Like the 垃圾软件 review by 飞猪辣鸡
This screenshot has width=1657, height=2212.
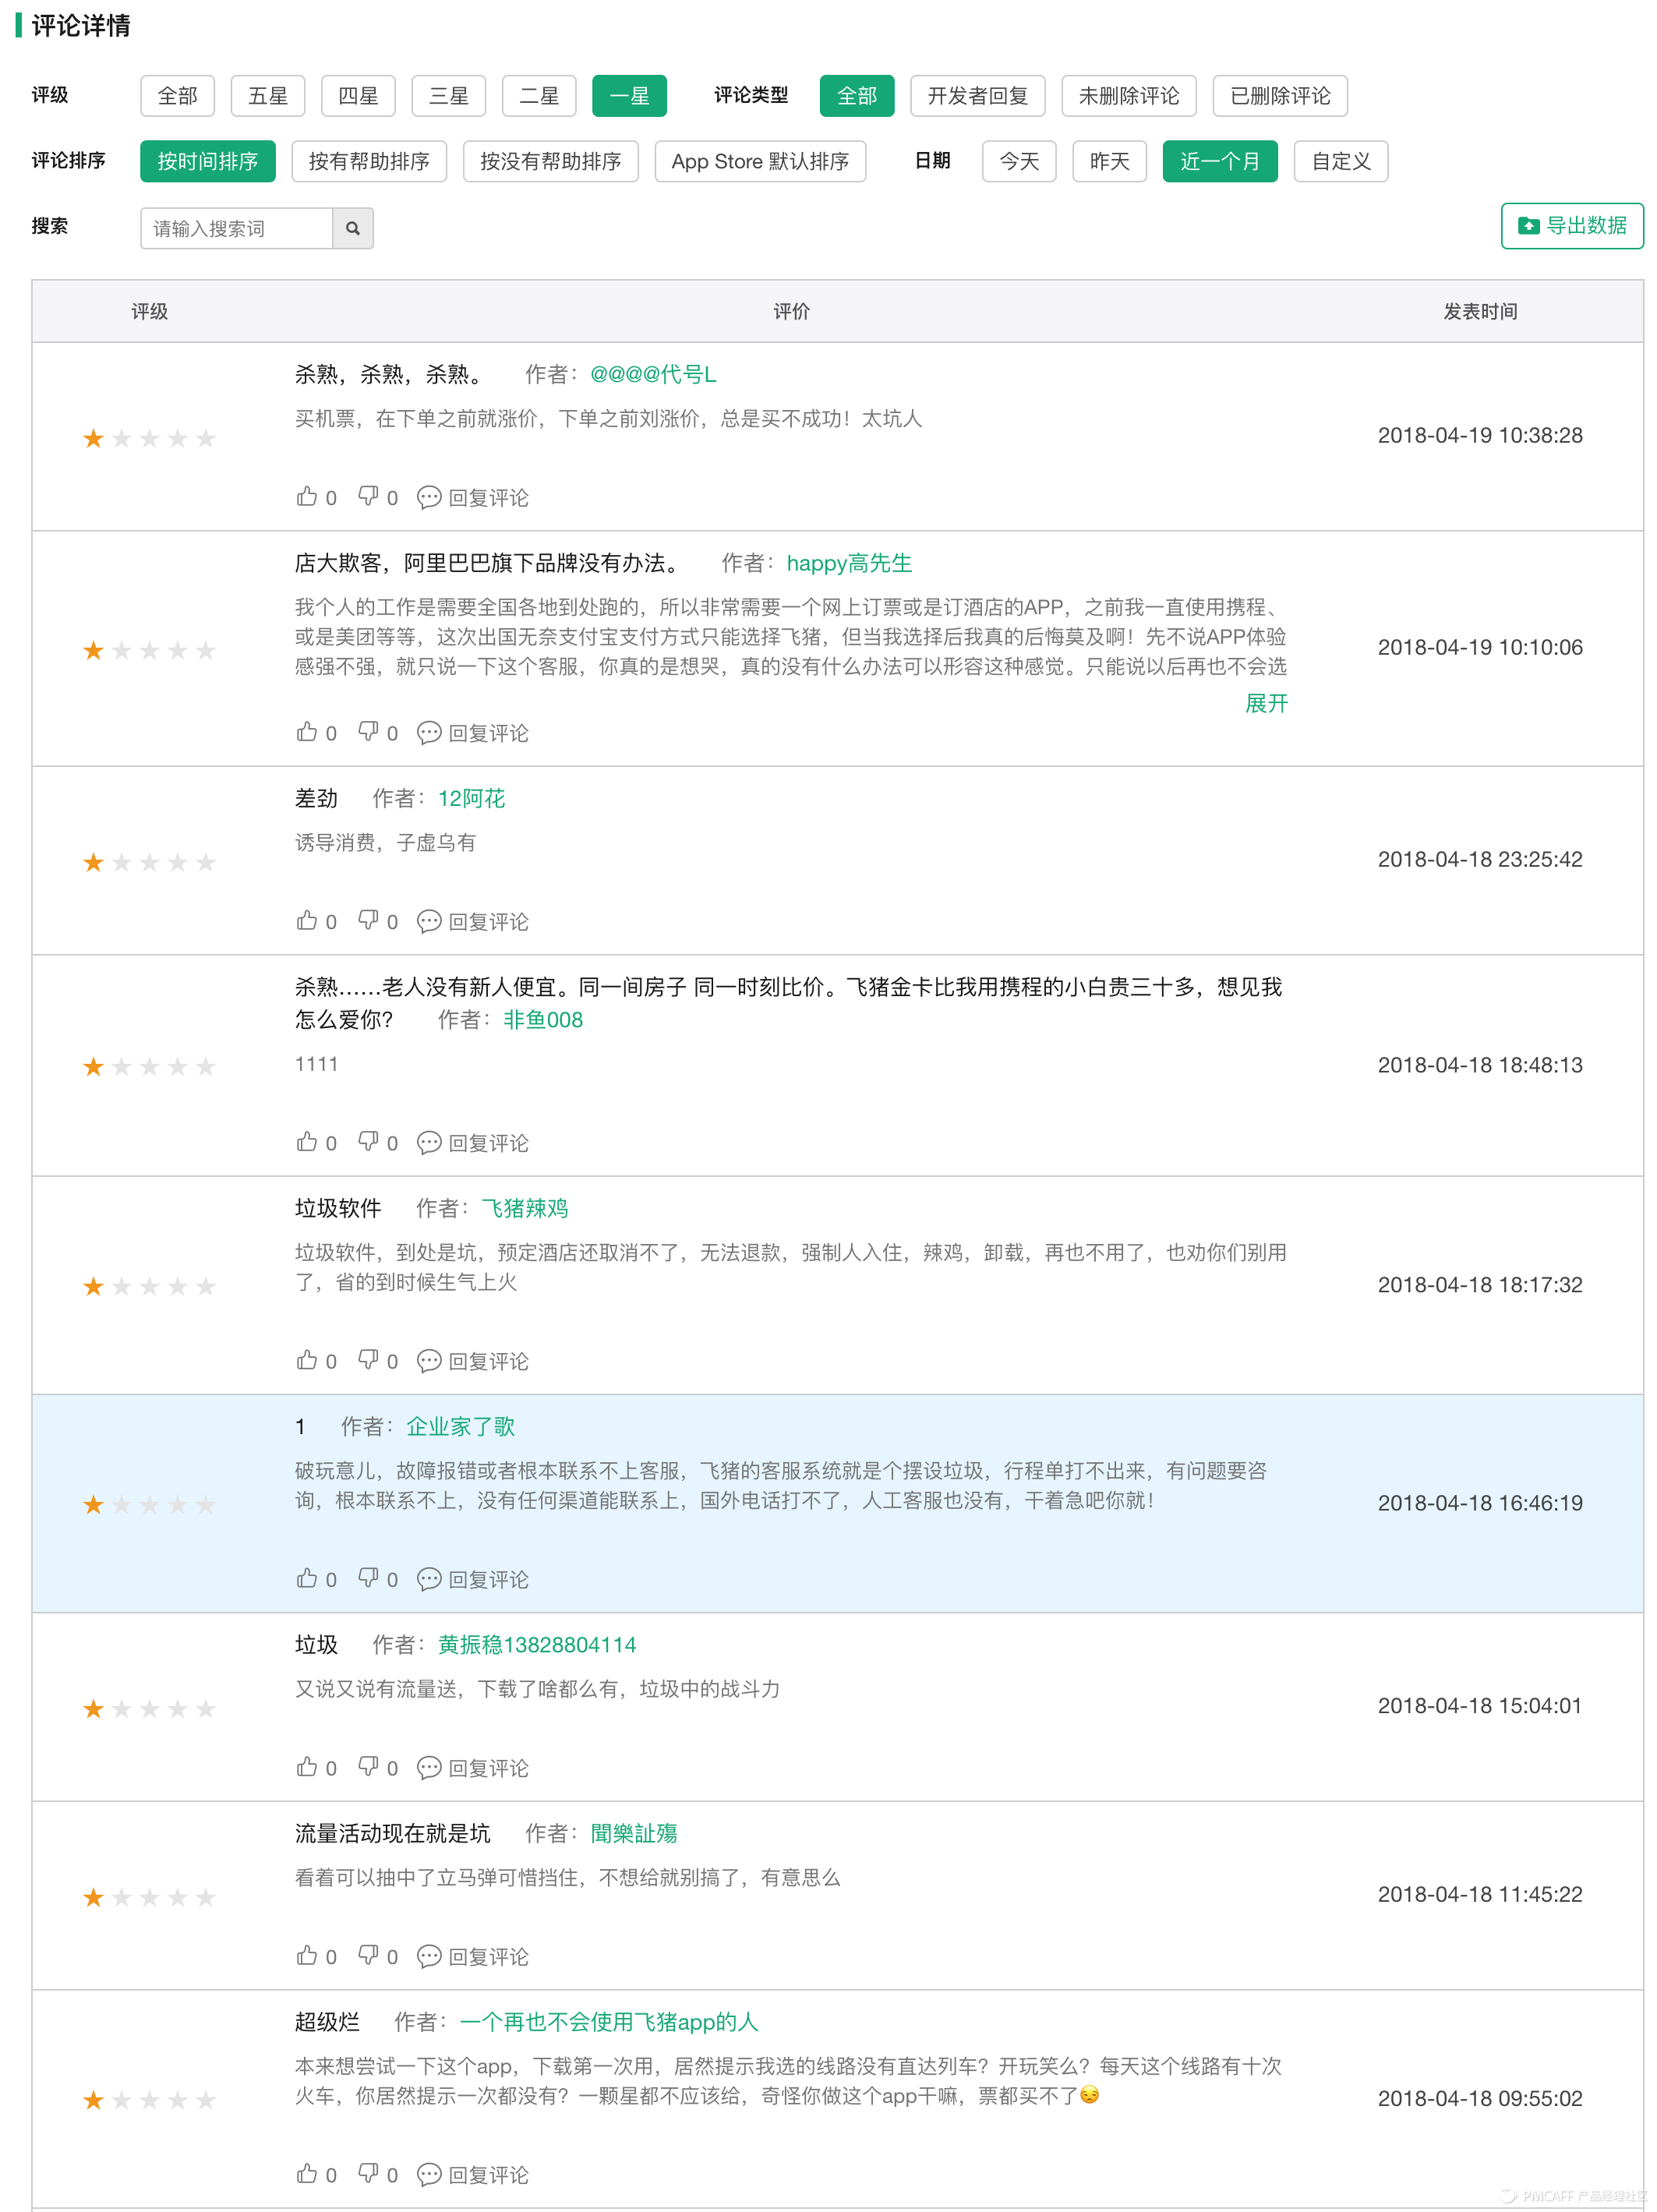click(x=307, y=1361)
